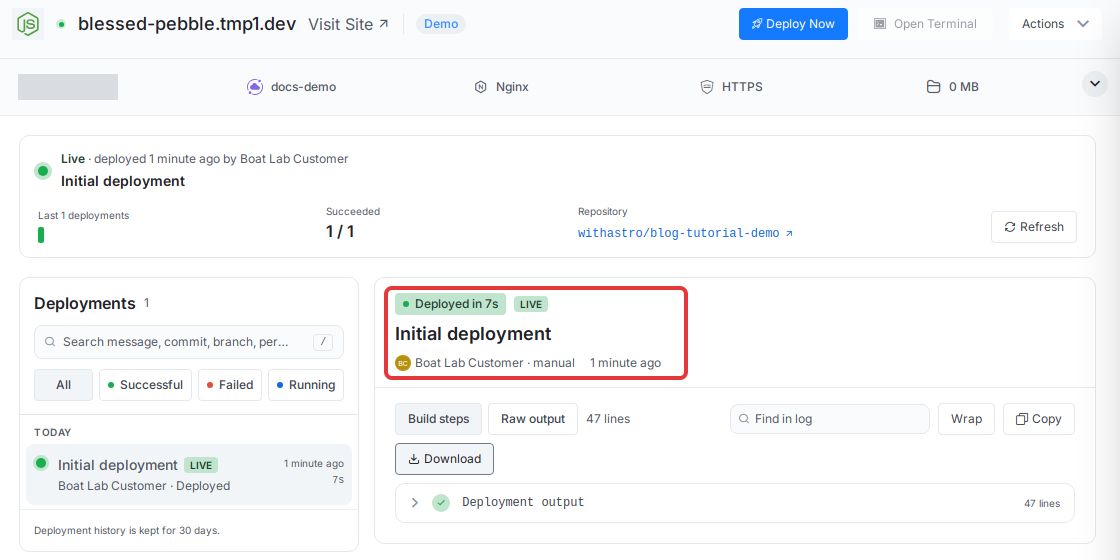The height and width of the screenshot is (560, 1120).
Task: Copy the log output
Action: point(1039,419)
